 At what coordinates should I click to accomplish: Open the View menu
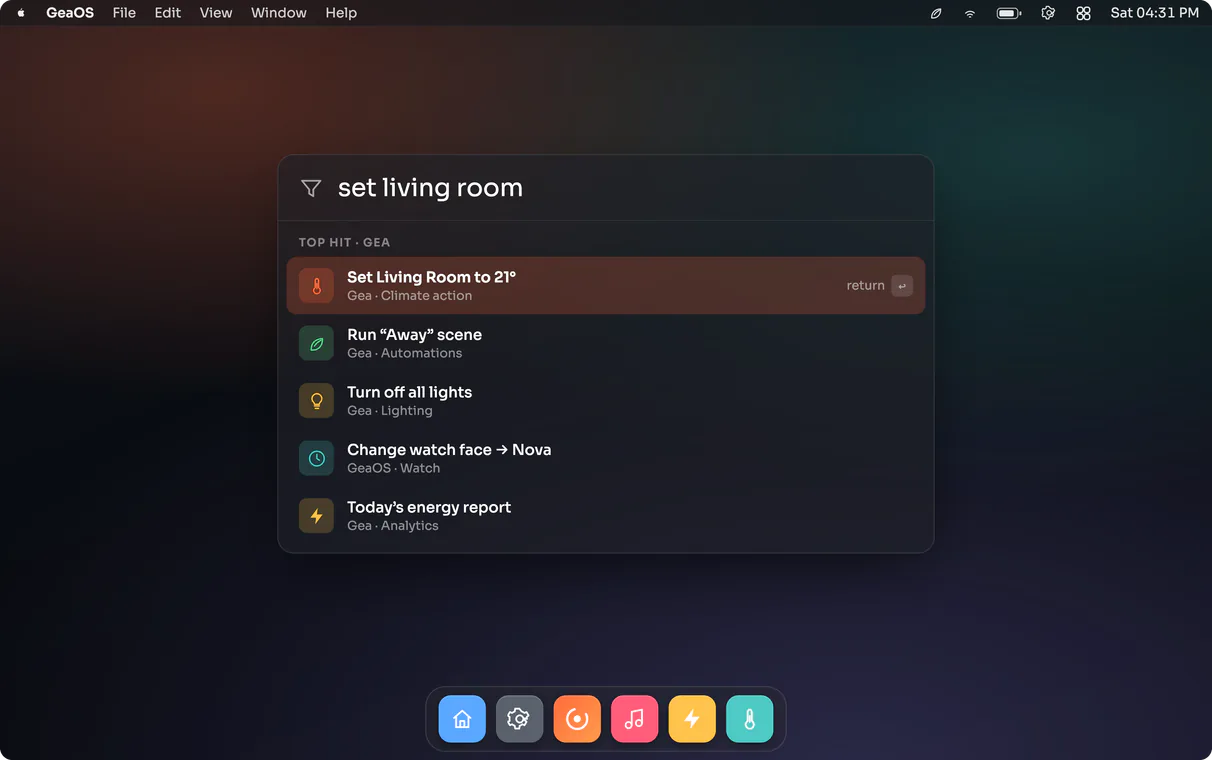click(x=216, y=13)
